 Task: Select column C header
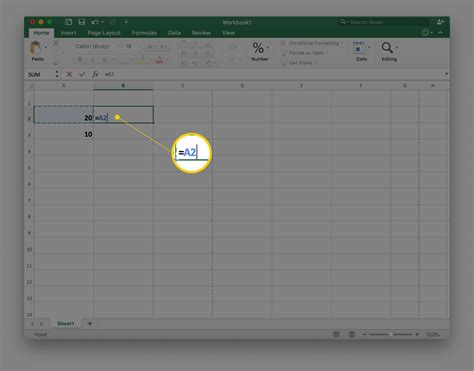pos(183,86)
